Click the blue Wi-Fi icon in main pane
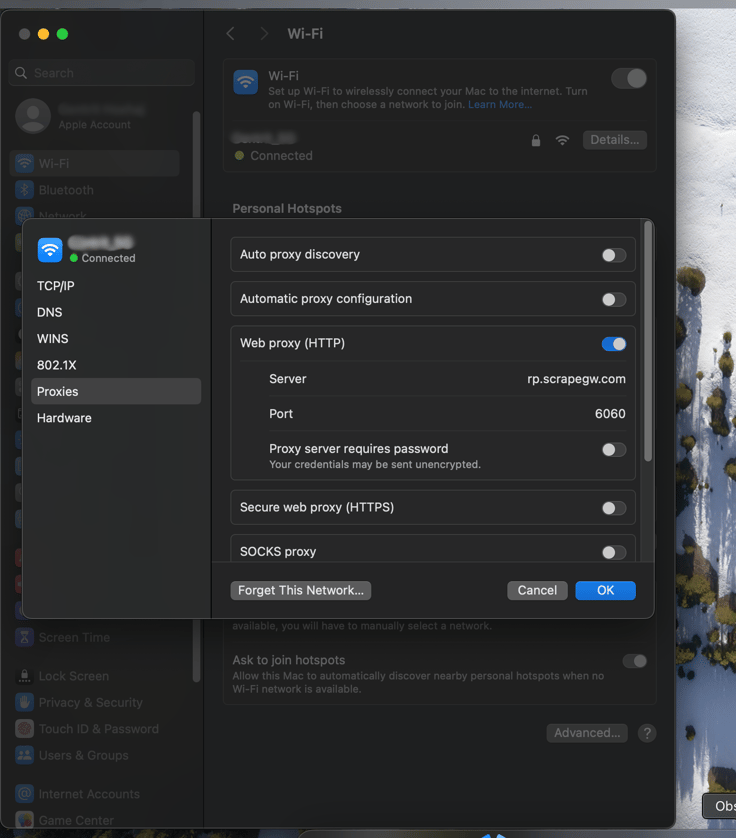736x838 pixels. (245, 82)
